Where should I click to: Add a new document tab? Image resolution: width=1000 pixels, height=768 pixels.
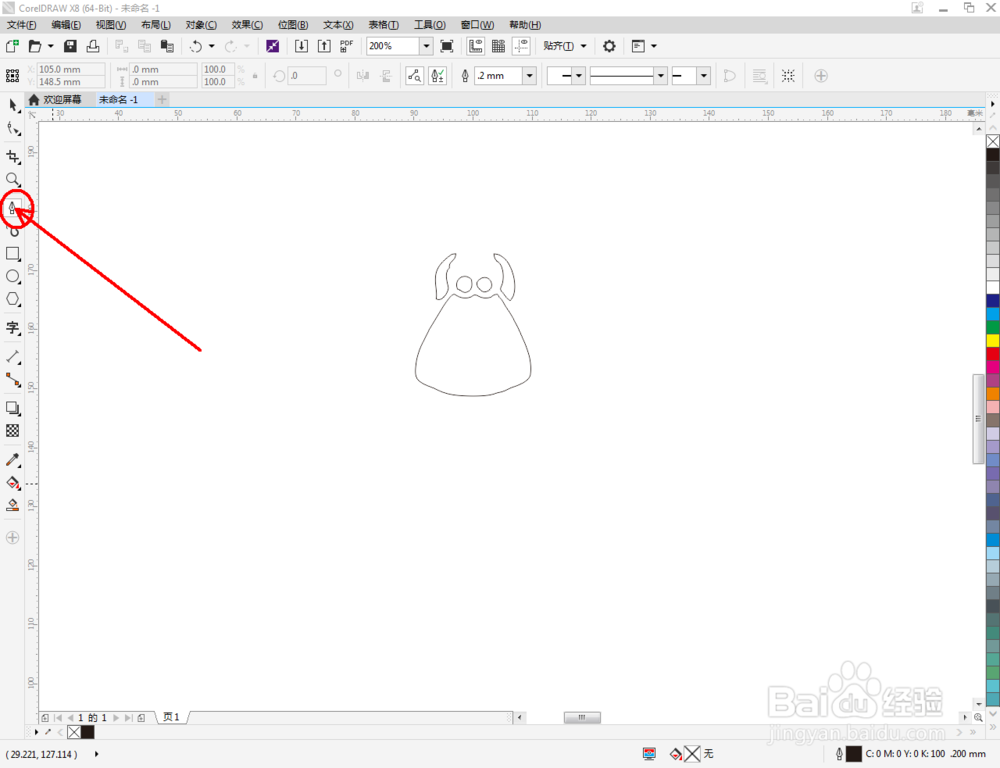pyautogui.click(x=162, y=100)
